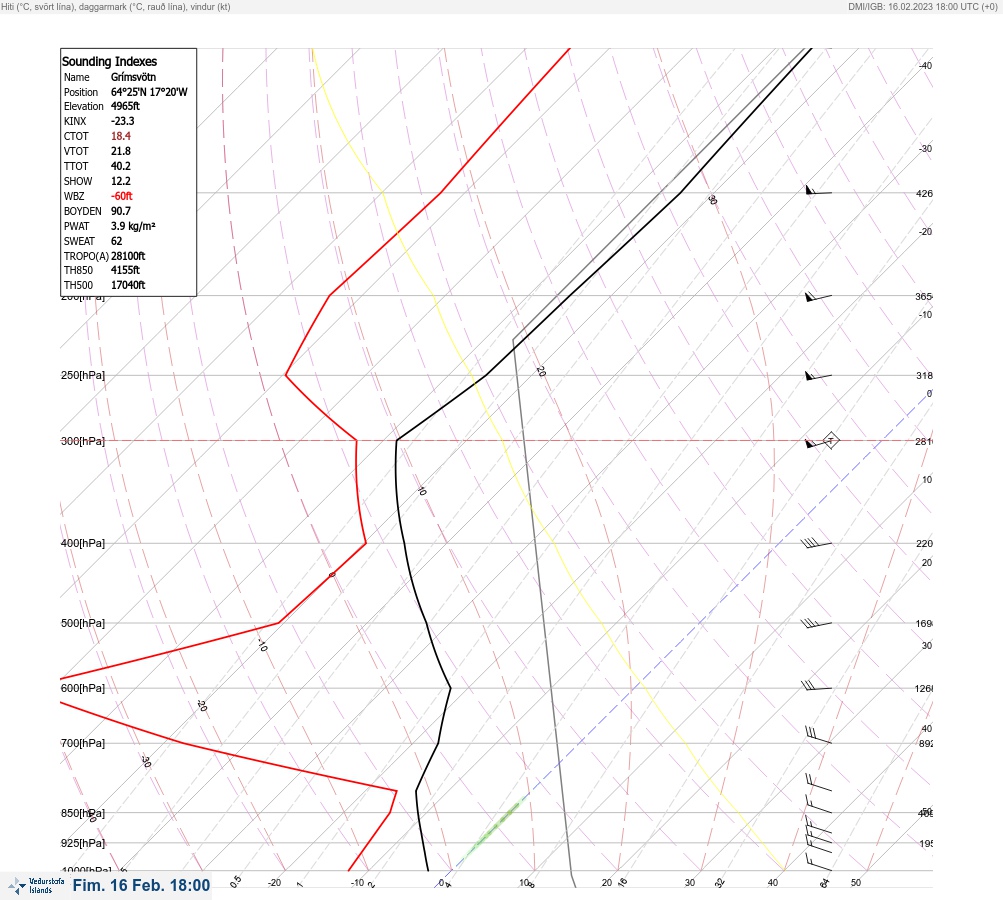Click the 64 mixing ratio label at bottom
The image size is (1003, 900).
(825, 883)
